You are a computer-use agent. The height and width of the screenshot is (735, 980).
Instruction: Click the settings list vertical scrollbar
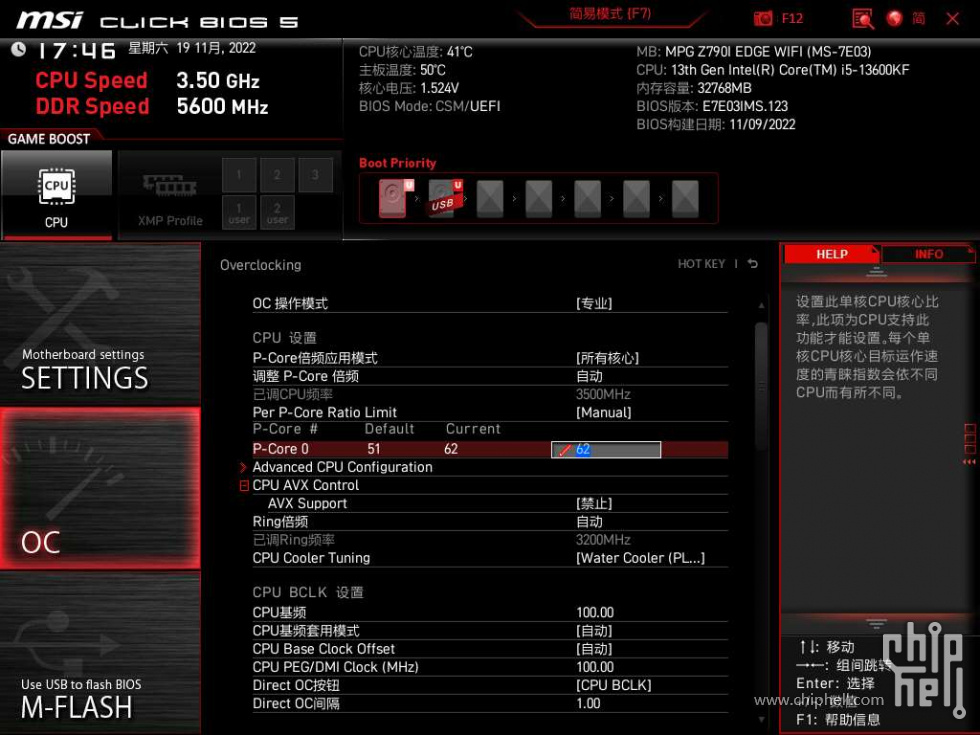click(x=761, y=386)
